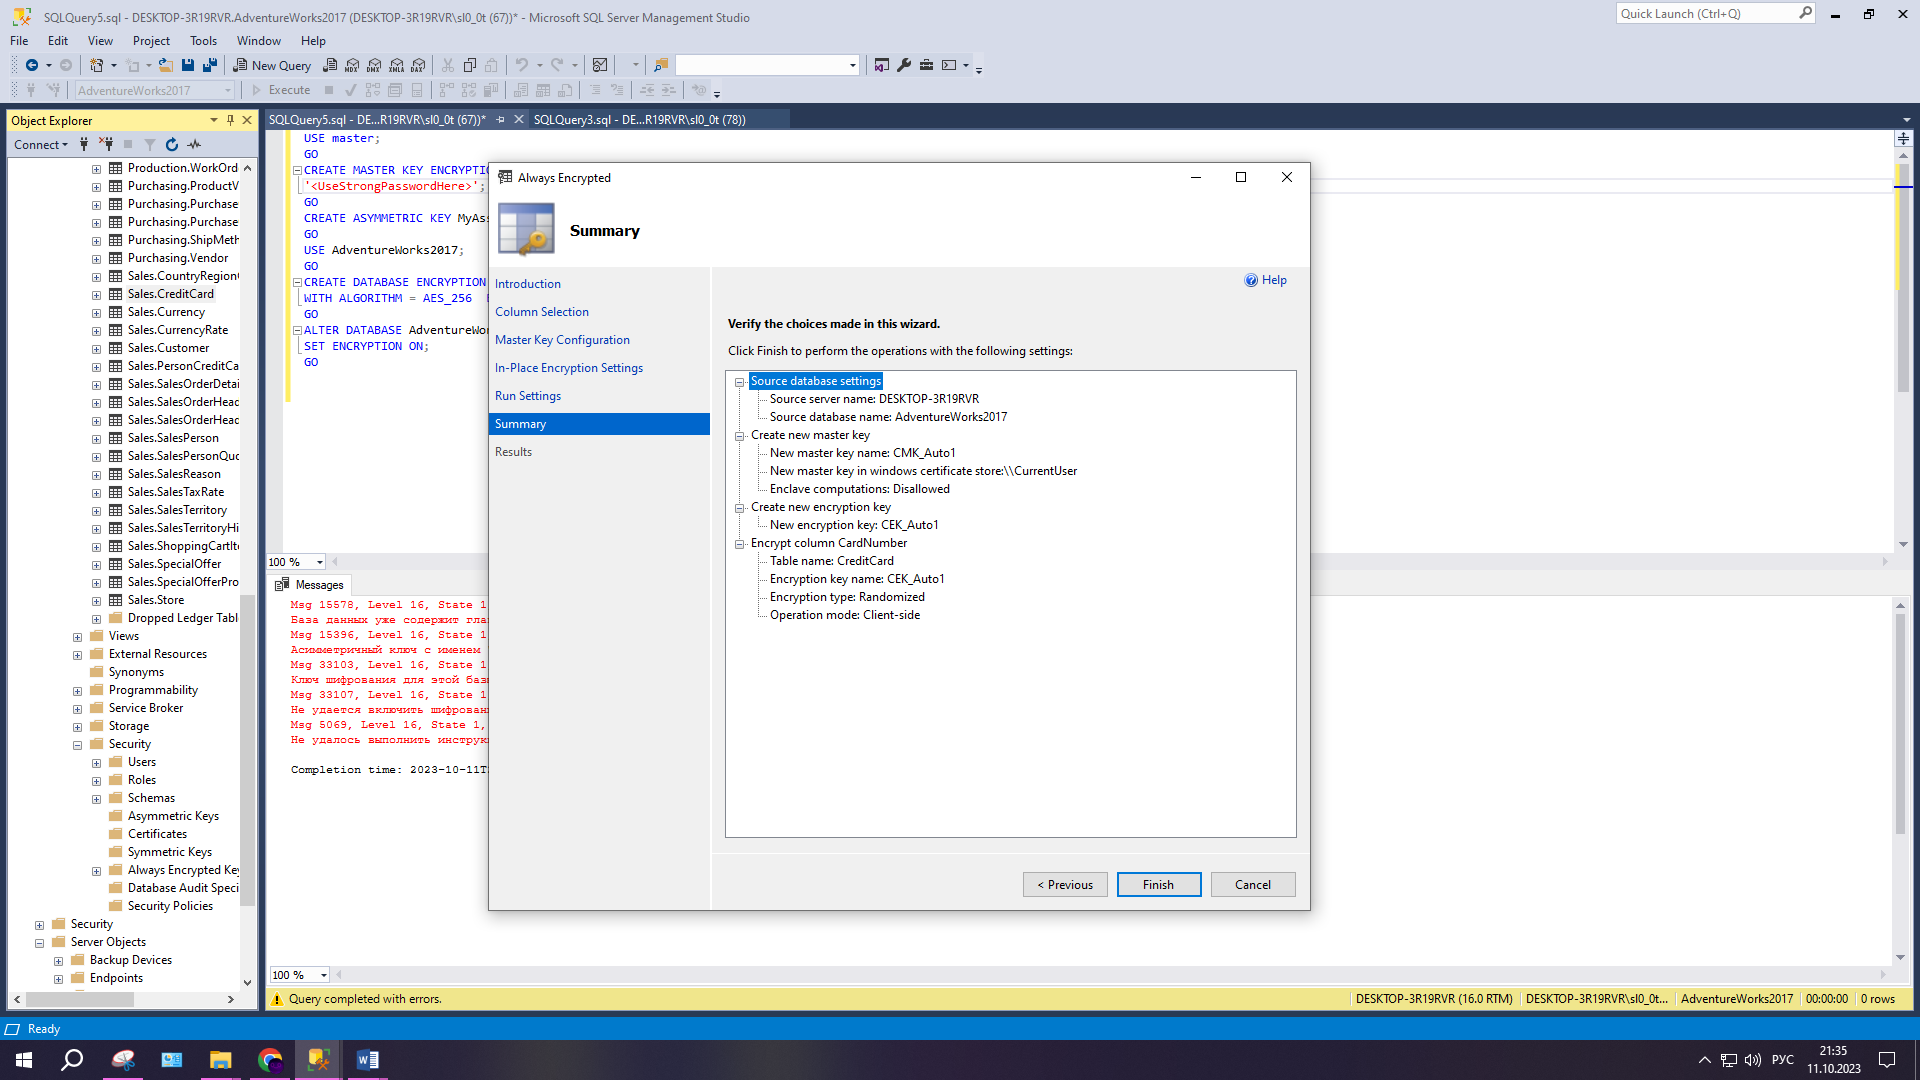Click Cancel in Always Encrypted wizard
Image resolution: width=1920 pixels, height=1080 pixels.
pos(1253,885)
